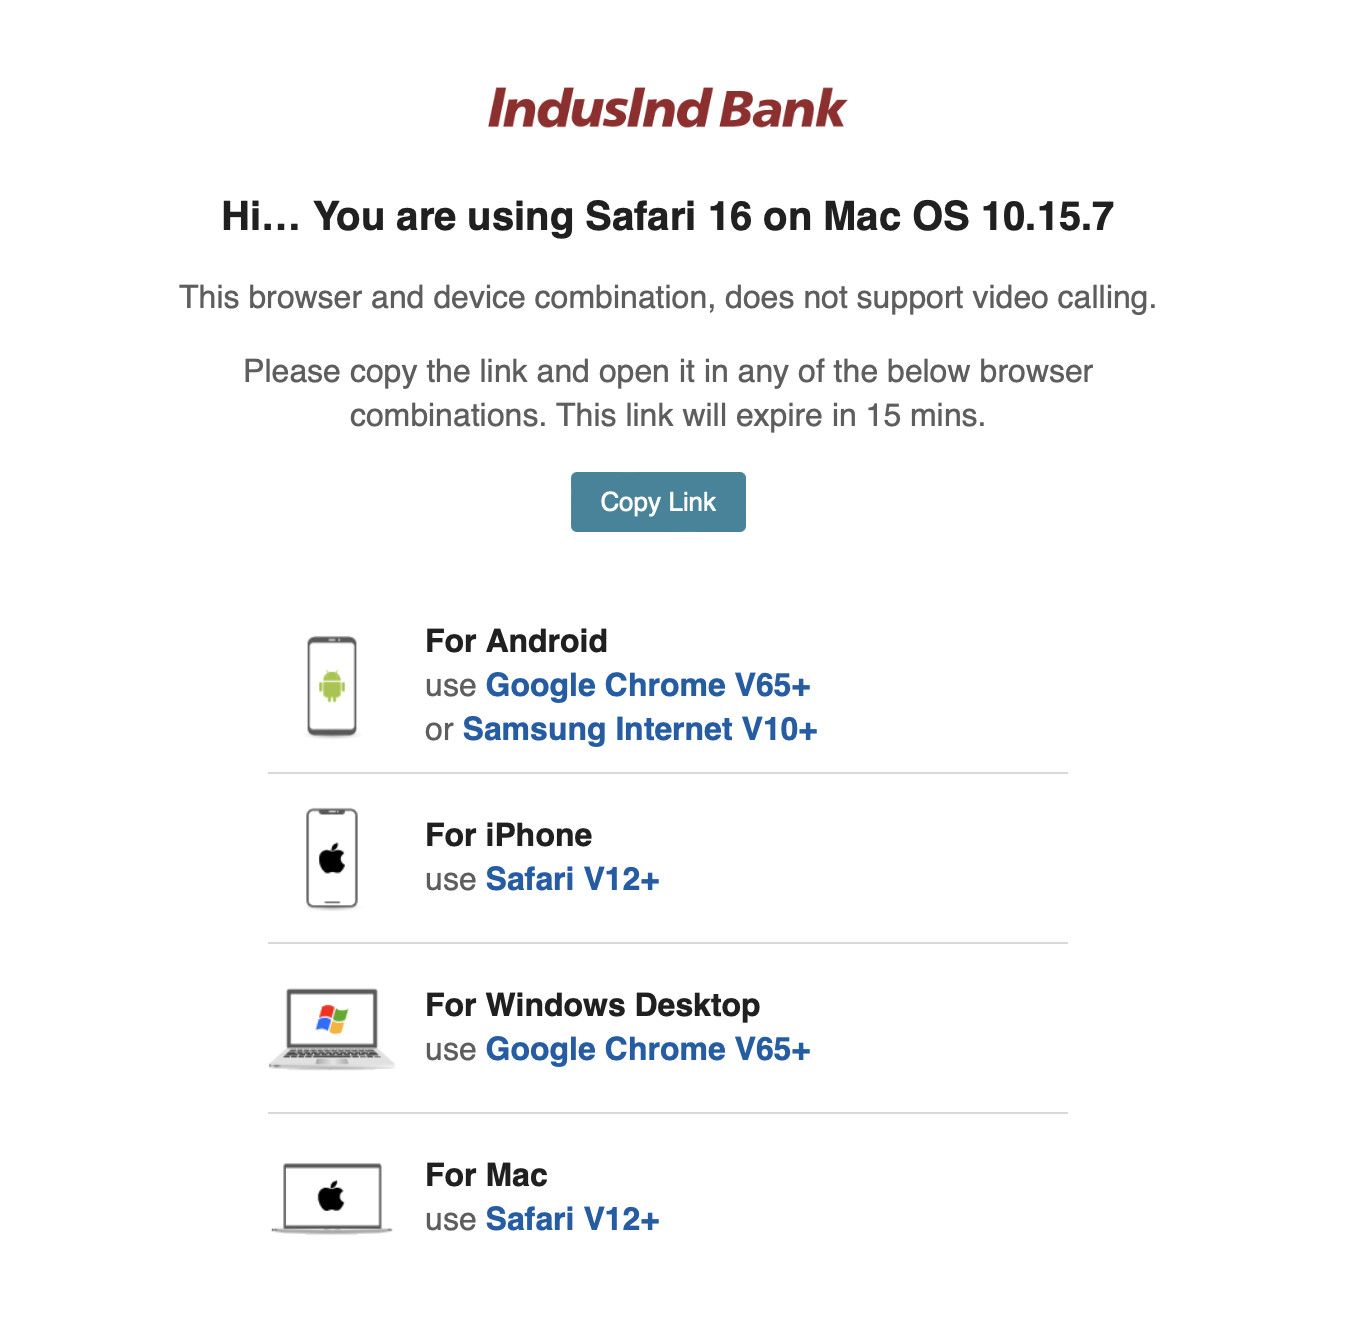The image size is (1346, 1338).
Task: Click the For Android heading
Action: [516, 641]
